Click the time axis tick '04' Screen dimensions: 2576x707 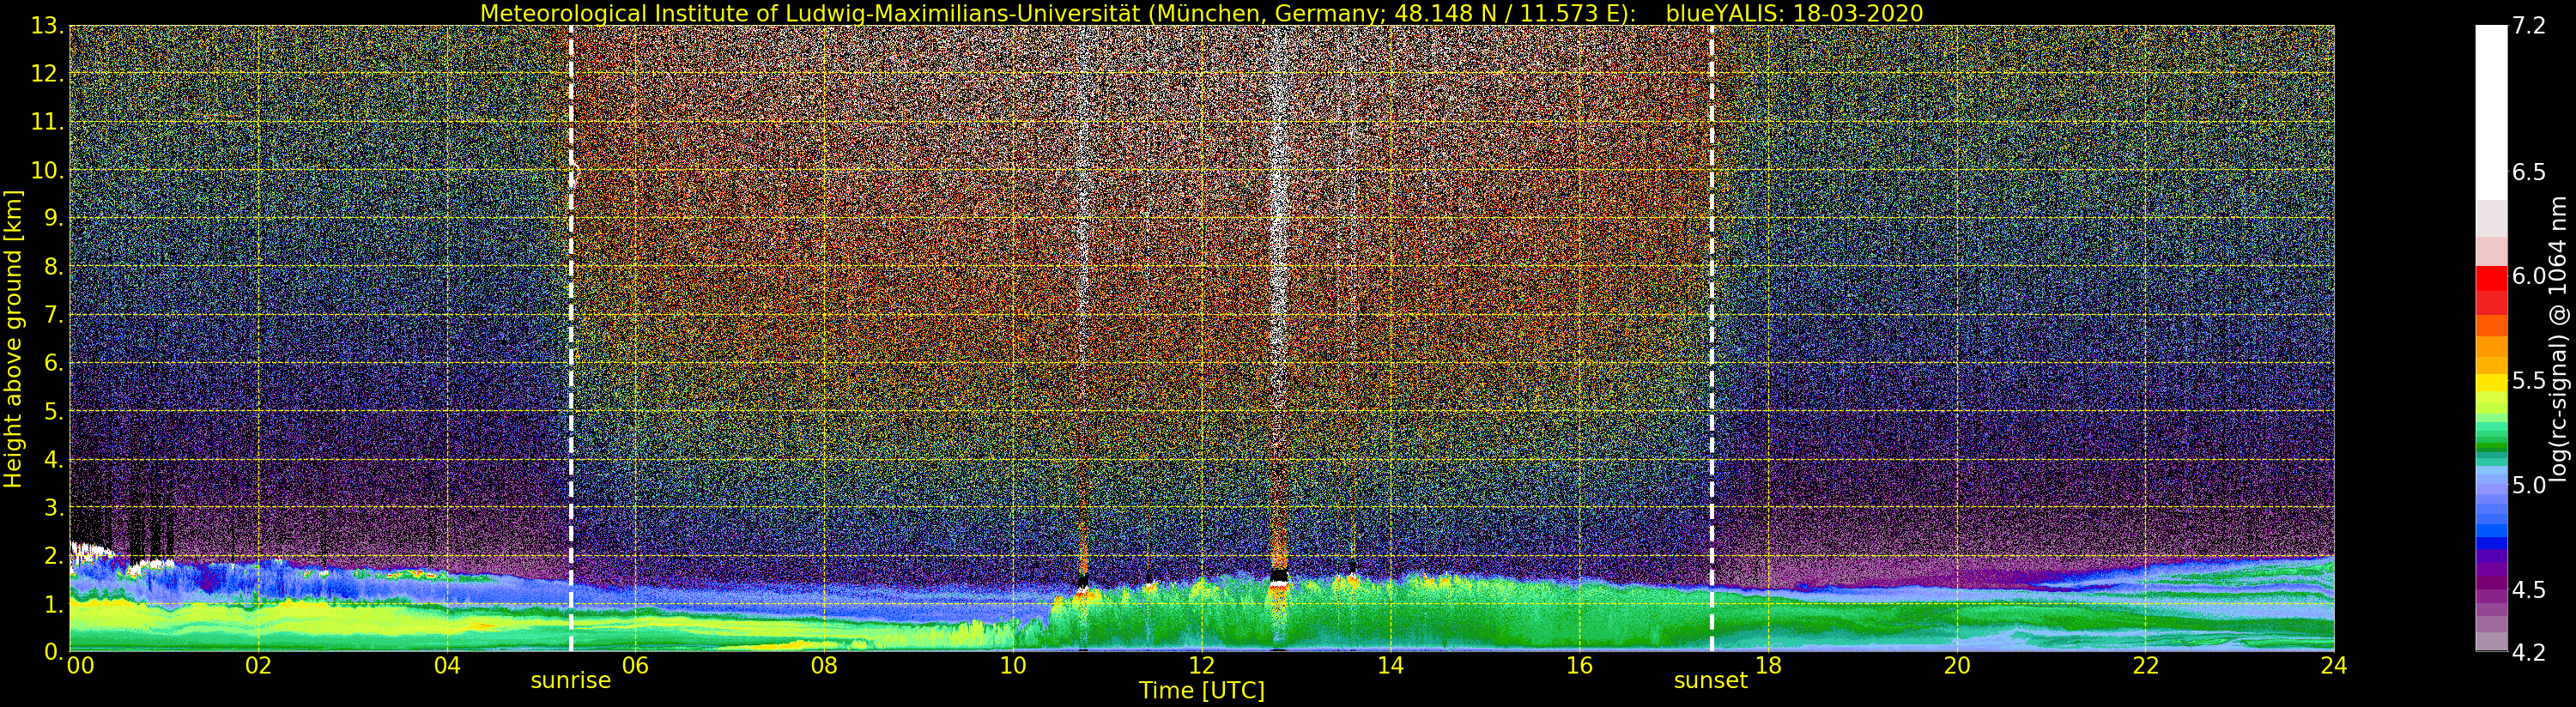(447, 666)
